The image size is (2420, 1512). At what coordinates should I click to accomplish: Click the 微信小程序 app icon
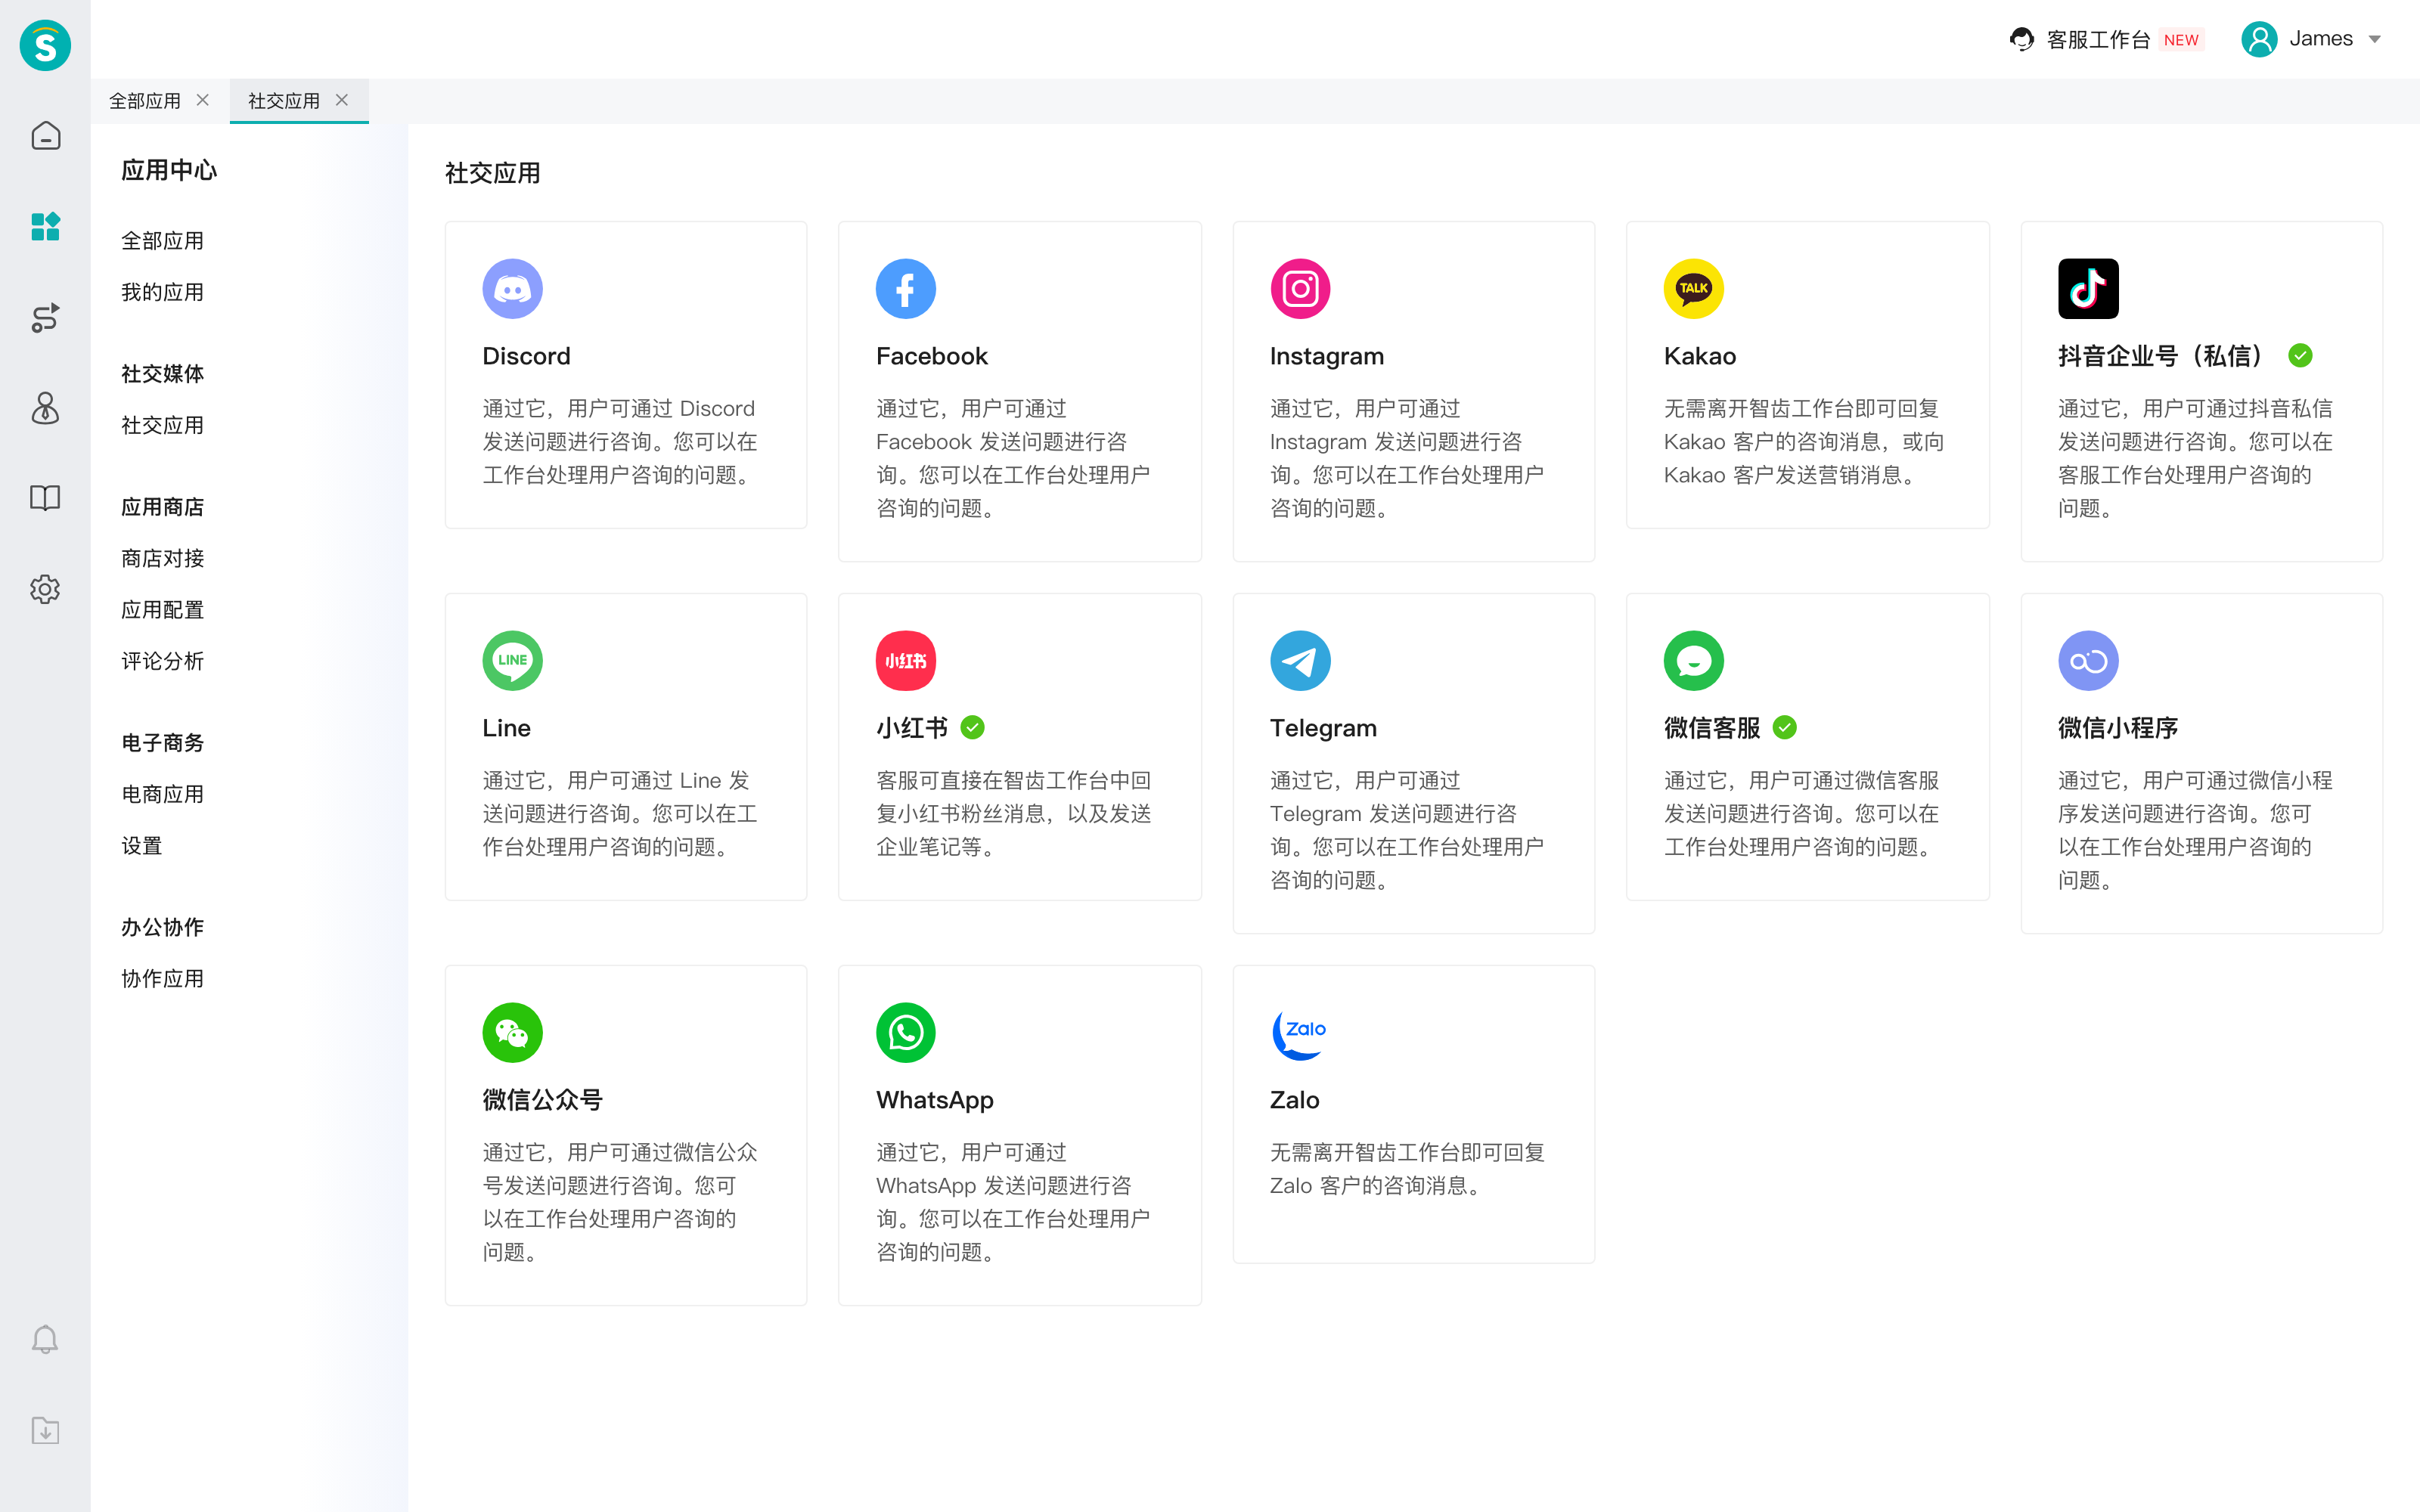pos(2088,661)
